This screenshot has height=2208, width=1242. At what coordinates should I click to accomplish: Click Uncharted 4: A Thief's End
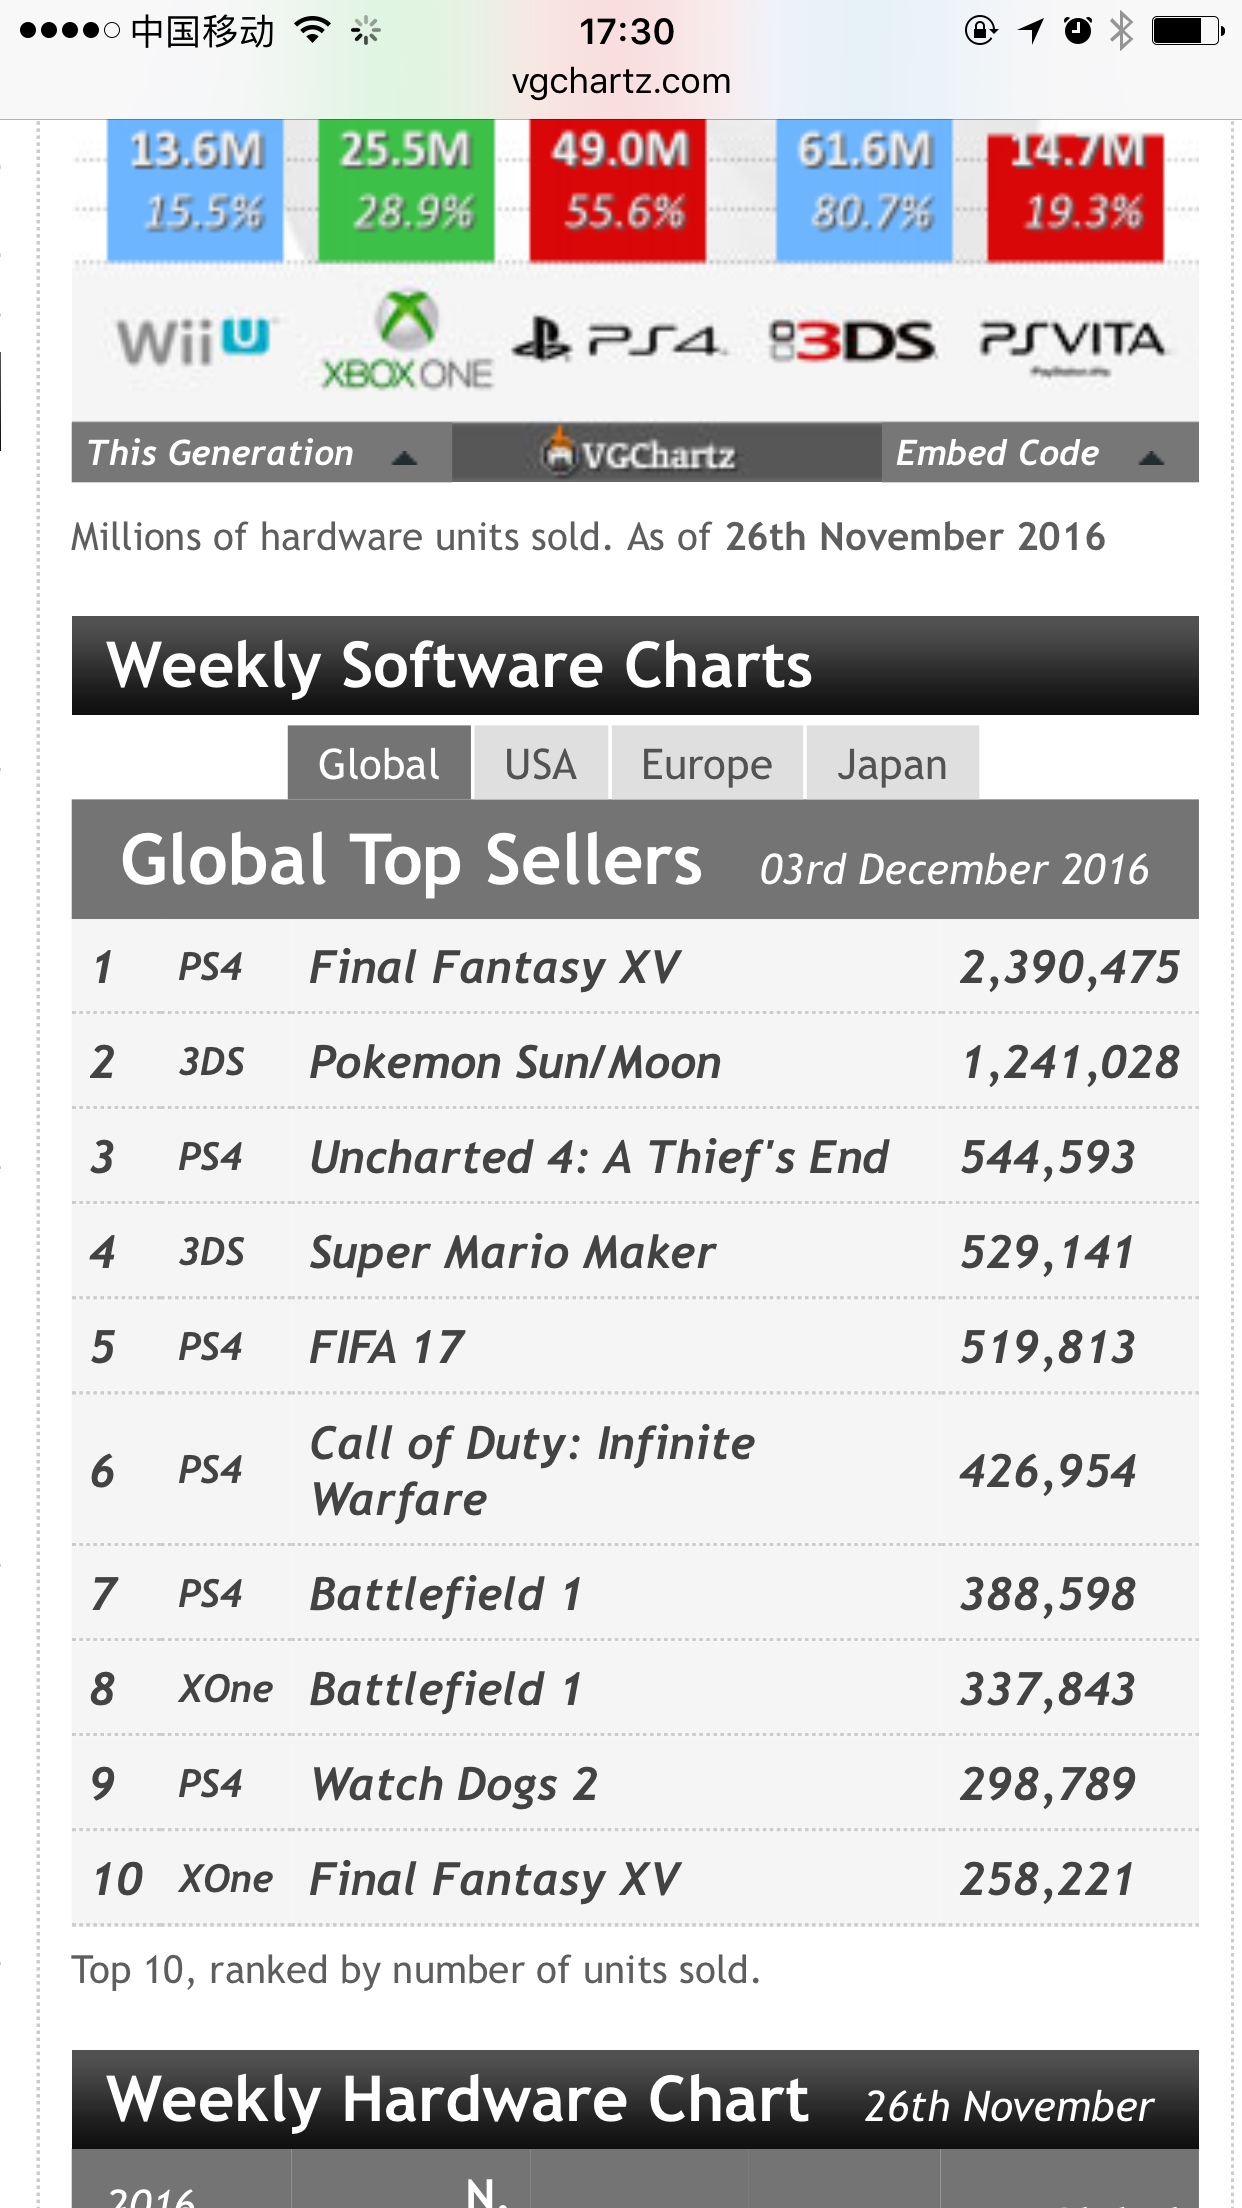[x=599, y=1158]
